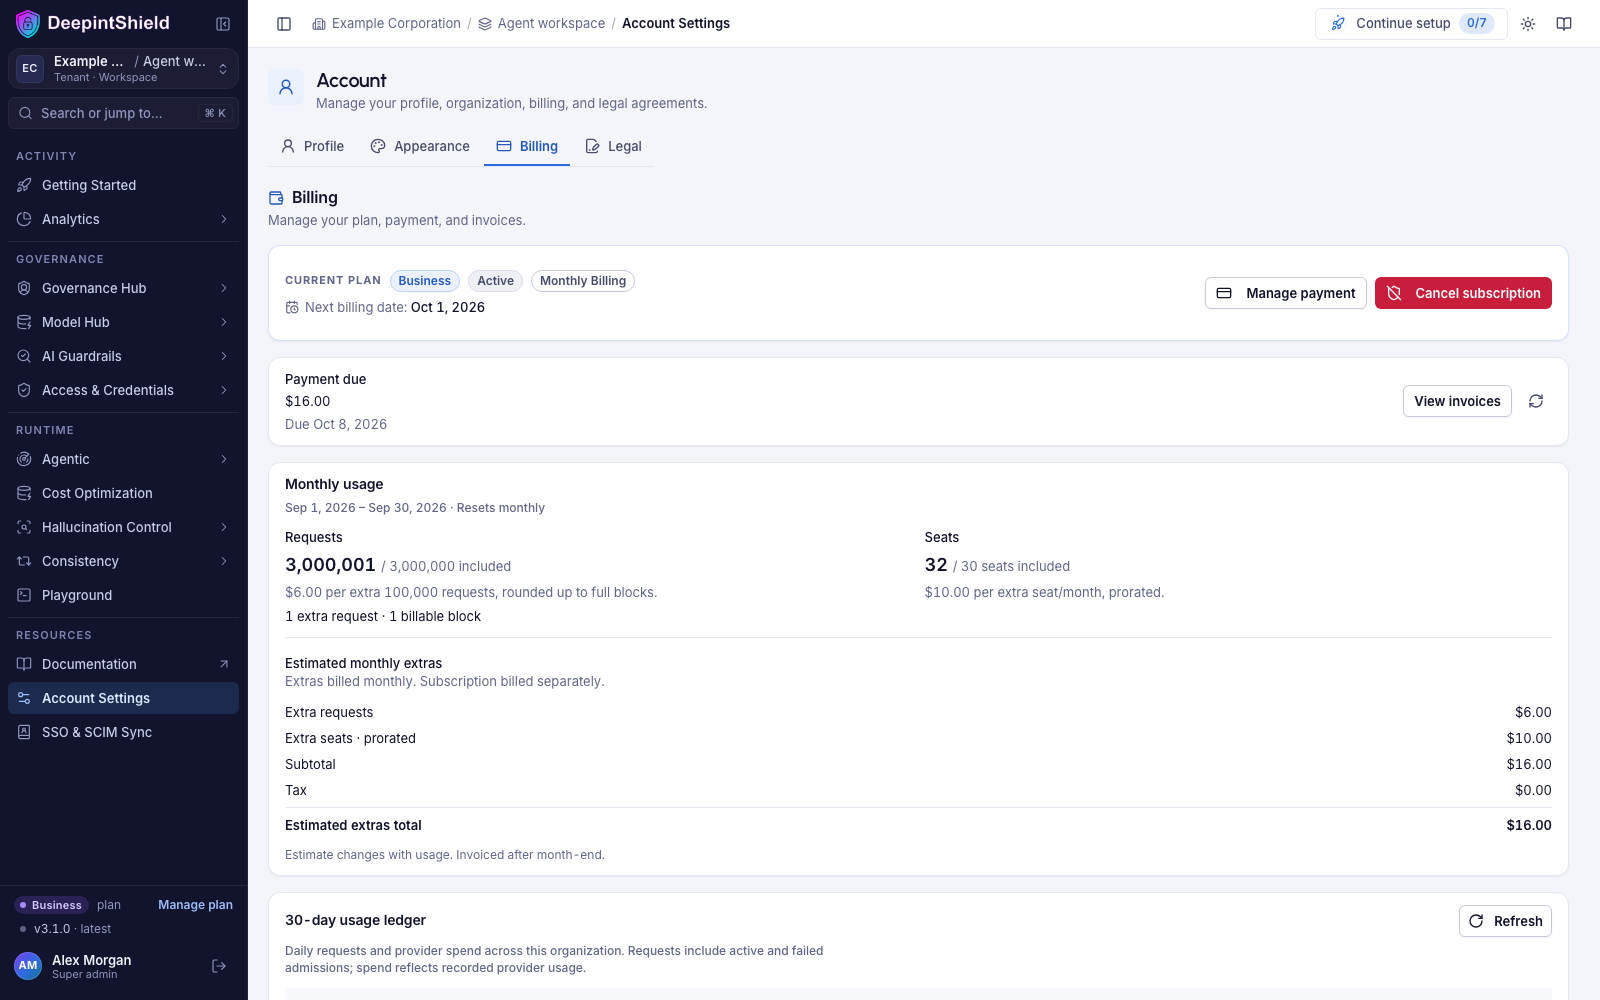Switch to the Profile tab
1600x1000 pixels.
point(312,146)
